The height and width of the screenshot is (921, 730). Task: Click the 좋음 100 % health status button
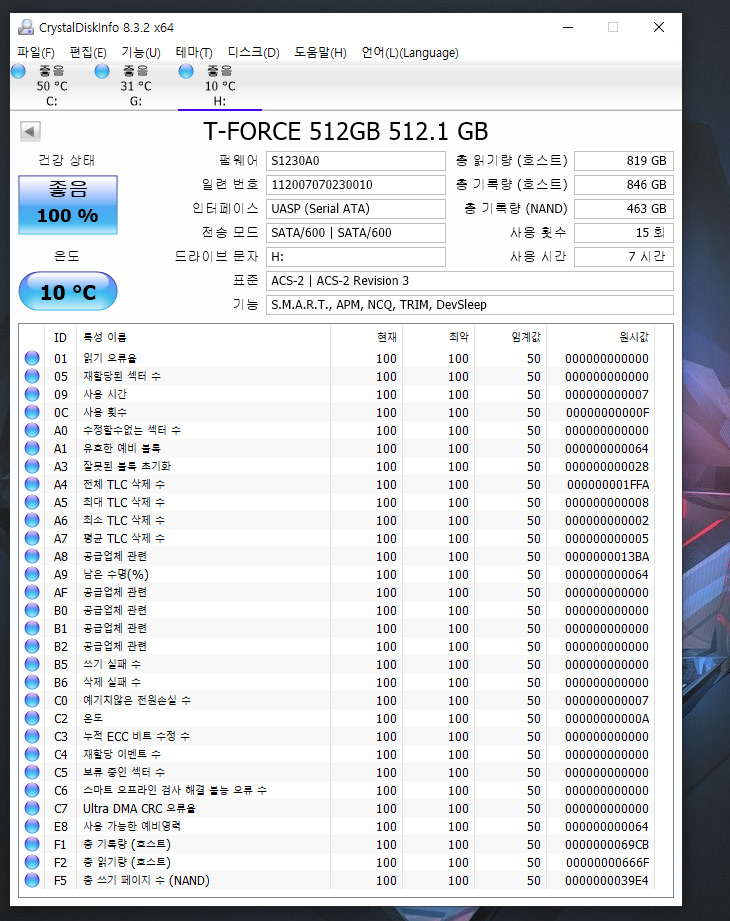(x=68, y=204)
